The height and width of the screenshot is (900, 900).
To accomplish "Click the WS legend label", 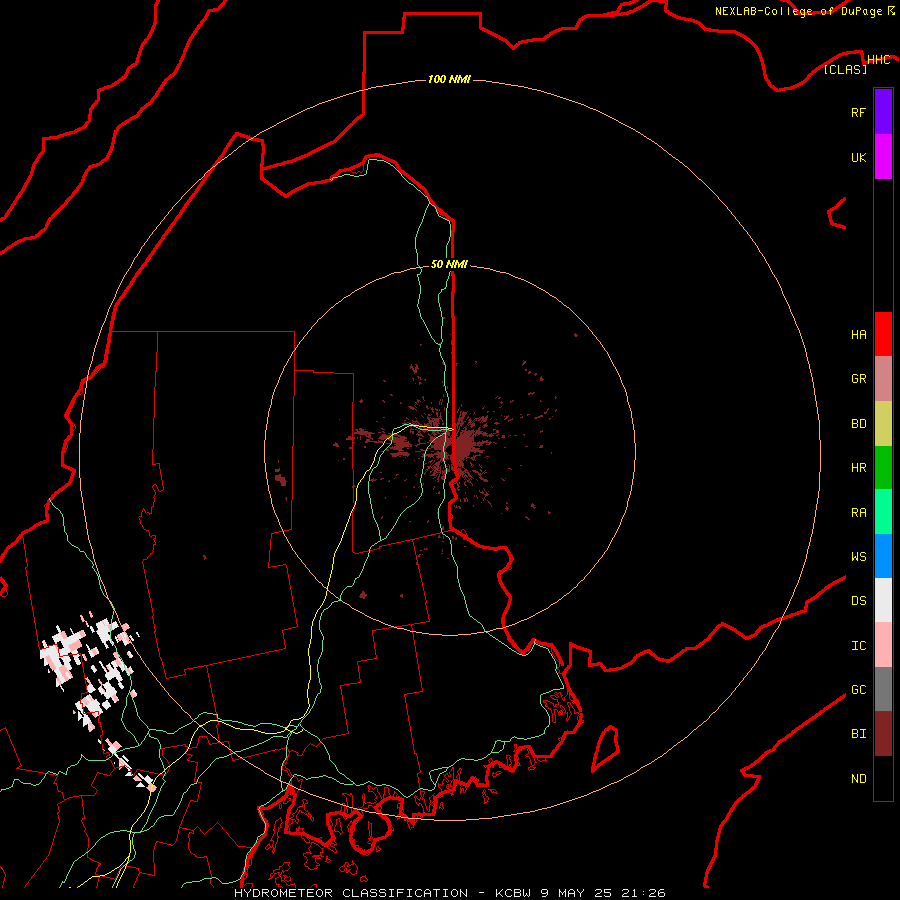I will tap(858, 557).
